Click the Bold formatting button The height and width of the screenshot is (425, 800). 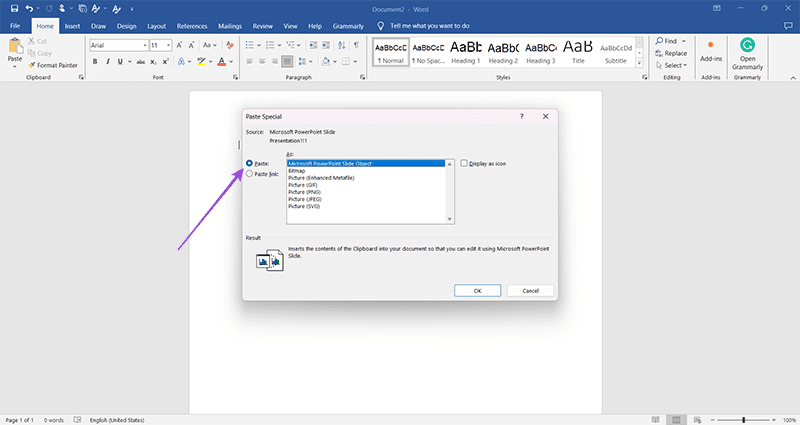[x=95, y=61]
